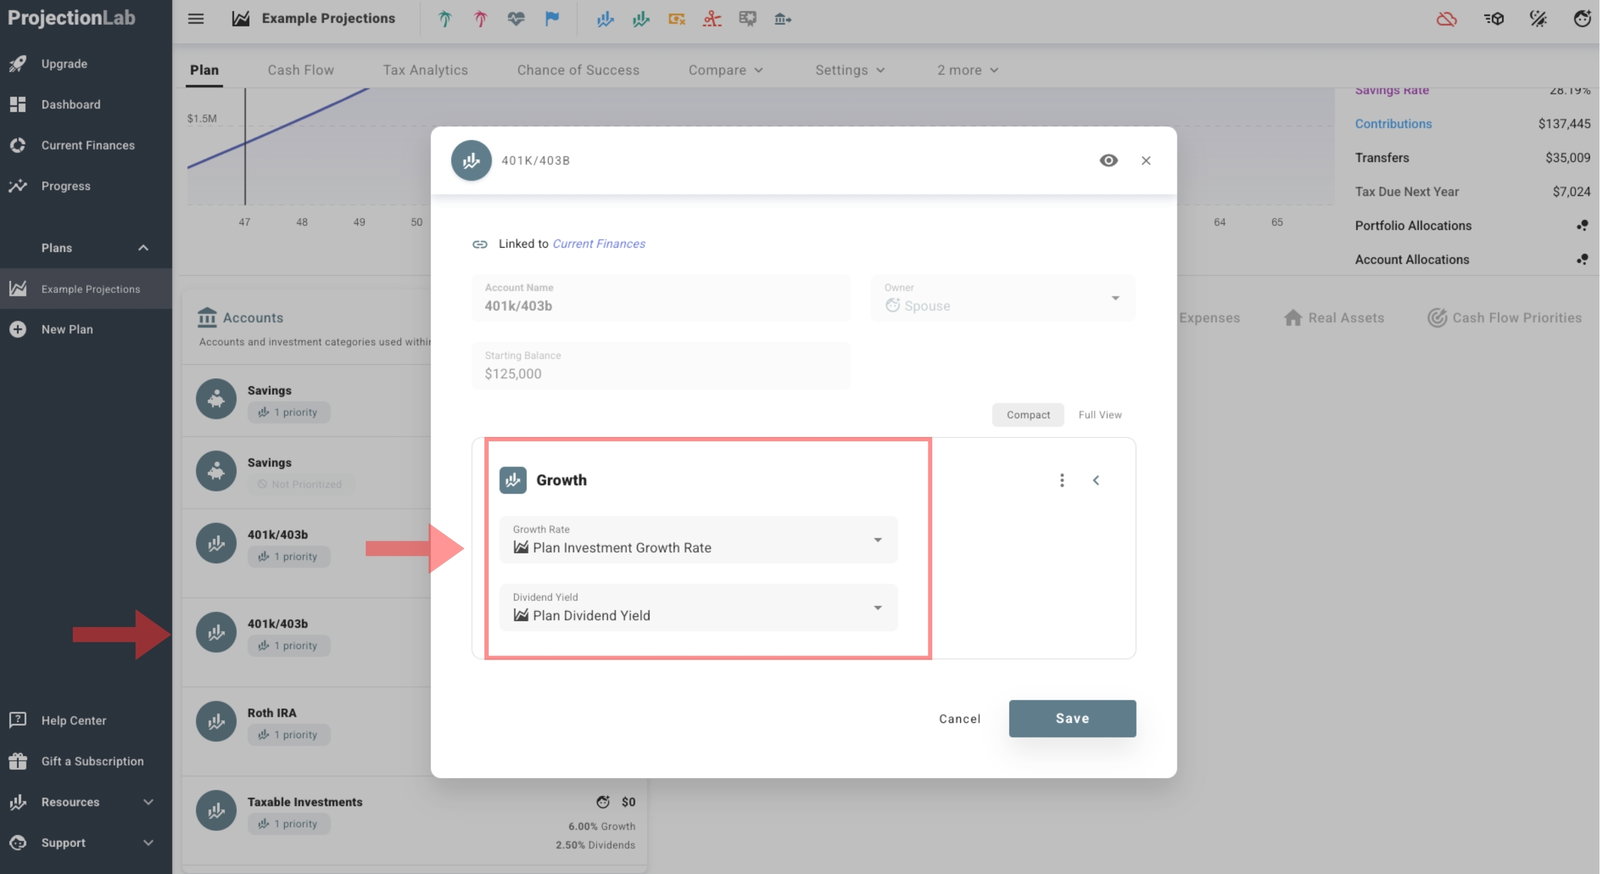Open the modal's three-dot options menu
The width and height of the screenshot is (1600, 874).
(1061, 481)
